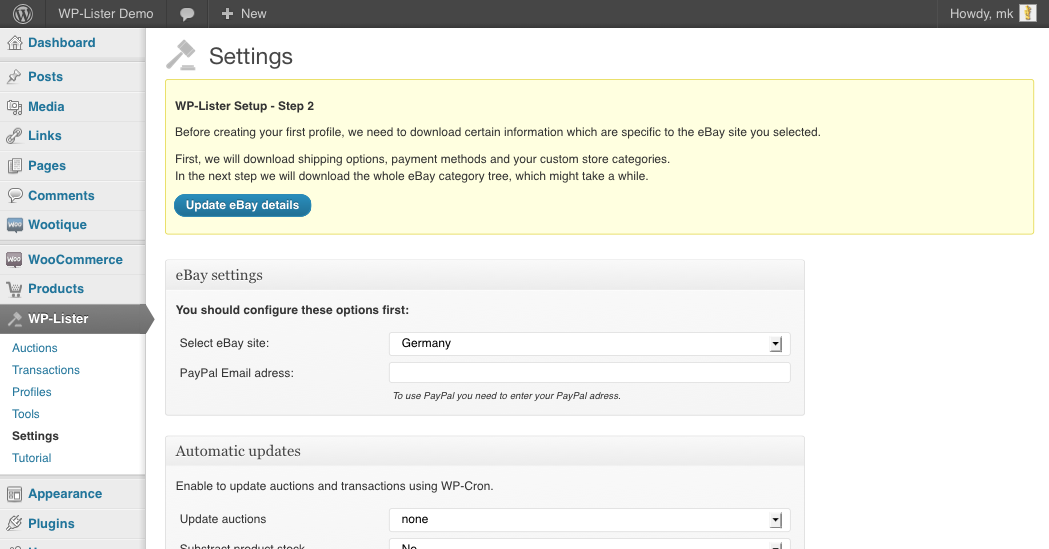Click the PayPal adress hint text
The height and width of the screenshot is (549, 1049).
[506, 396]
